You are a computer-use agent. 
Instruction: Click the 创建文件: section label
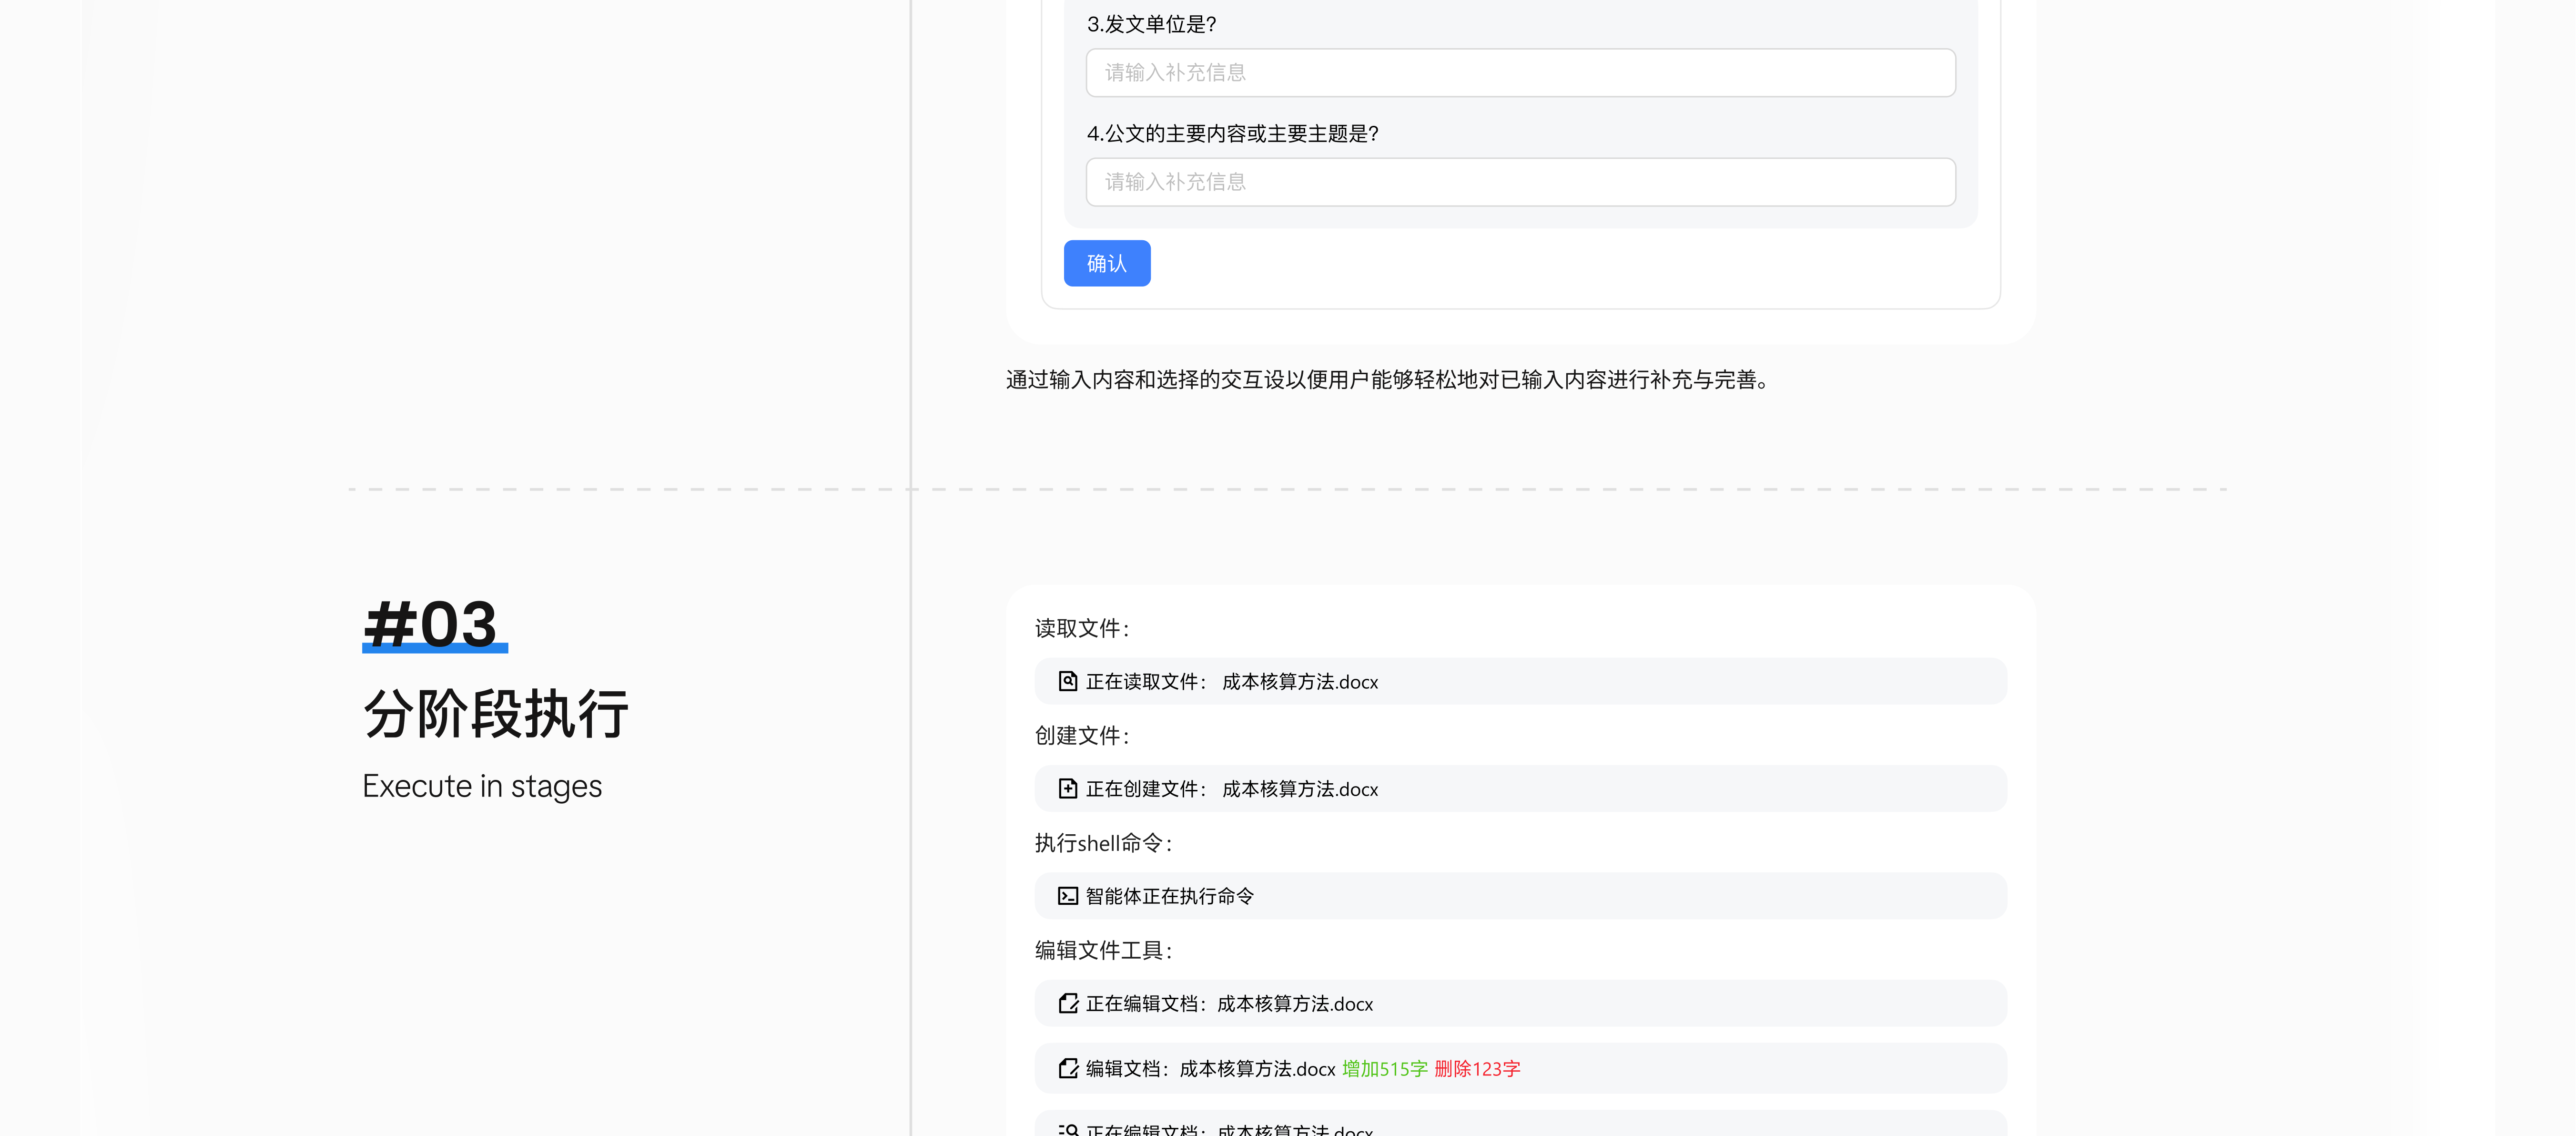(x=1082, y=736)
